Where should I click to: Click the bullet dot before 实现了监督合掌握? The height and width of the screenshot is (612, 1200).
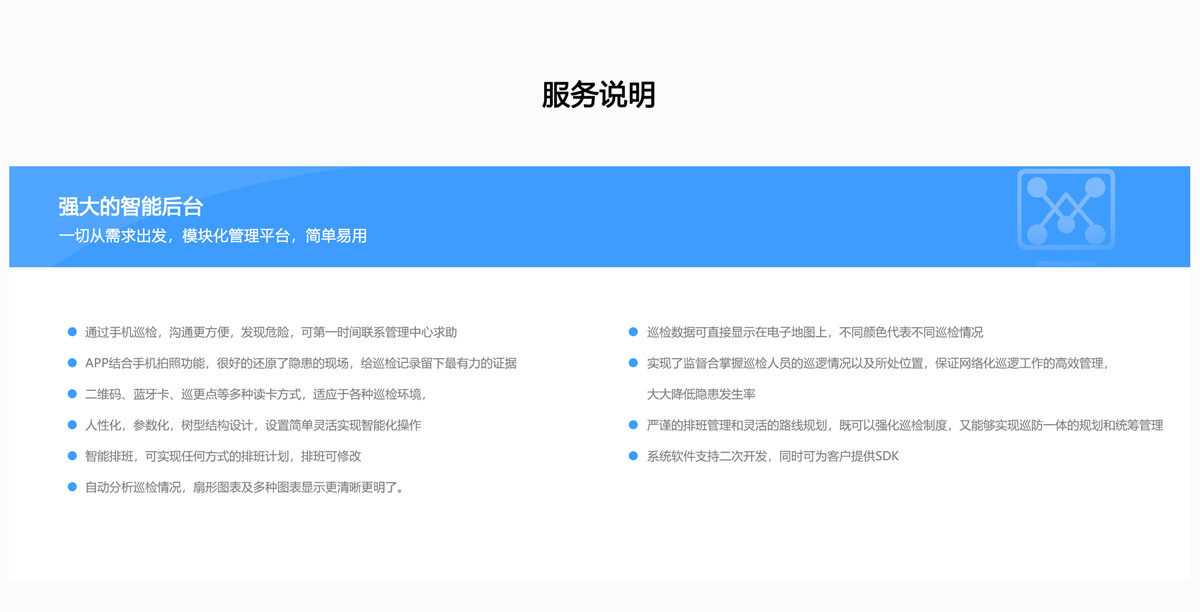coord(633,363)
